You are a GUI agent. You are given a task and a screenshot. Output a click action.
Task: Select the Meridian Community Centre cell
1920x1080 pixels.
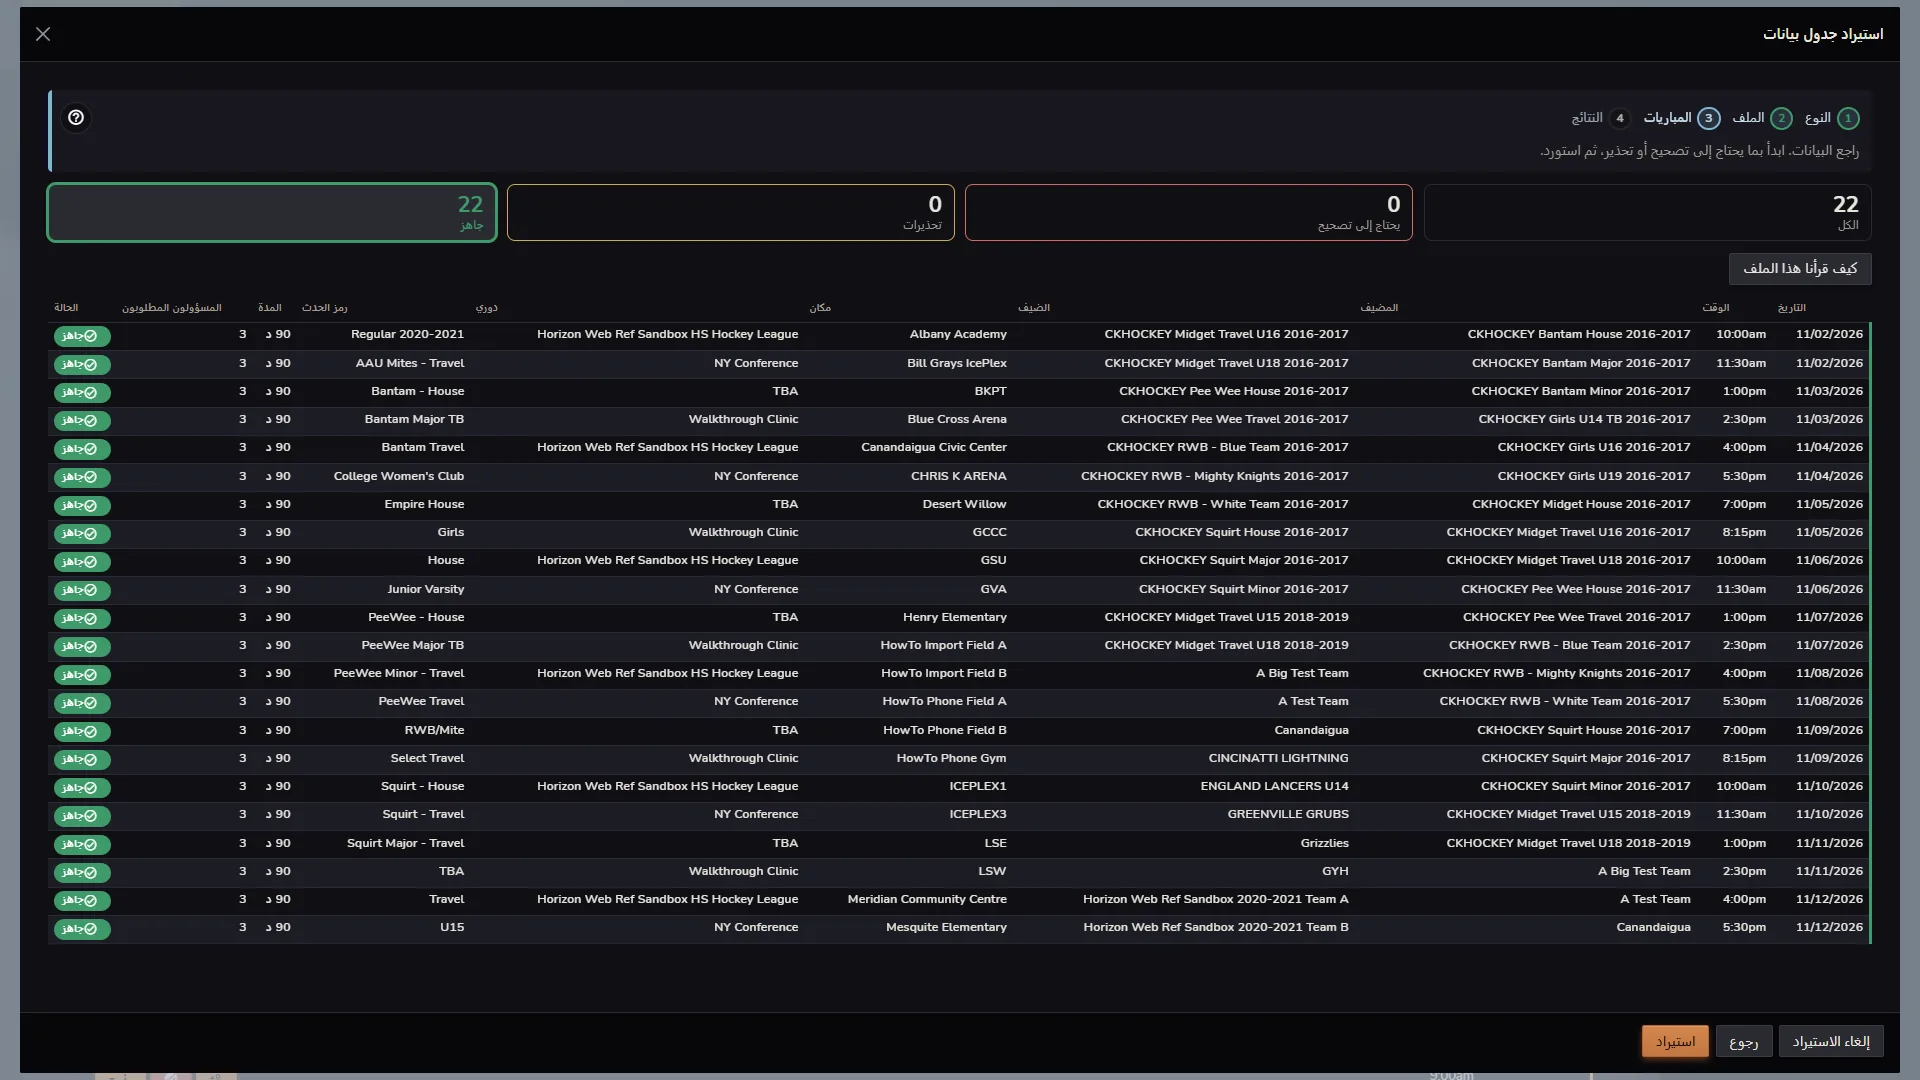coord(927,899)
